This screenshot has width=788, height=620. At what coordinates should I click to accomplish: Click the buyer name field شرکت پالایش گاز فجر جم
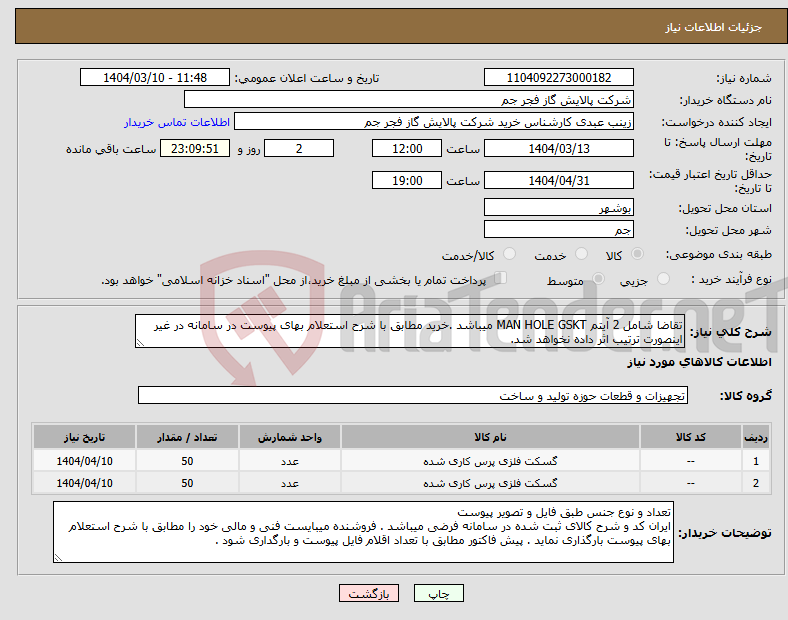coord(409,99)
